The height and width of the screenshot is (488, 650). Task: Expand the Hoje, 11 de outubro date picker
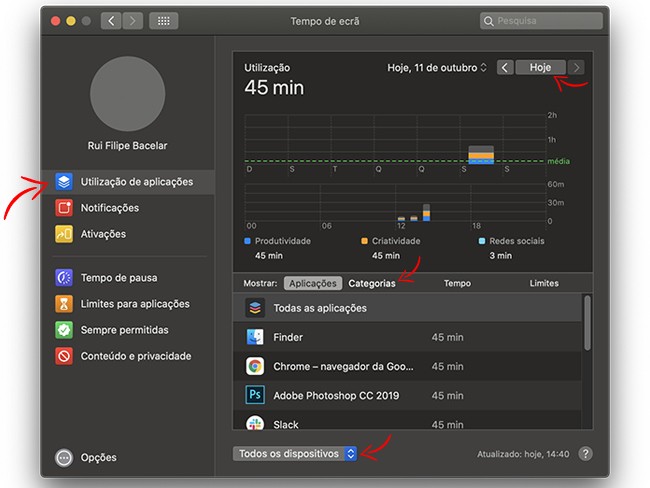pos(437,68)
